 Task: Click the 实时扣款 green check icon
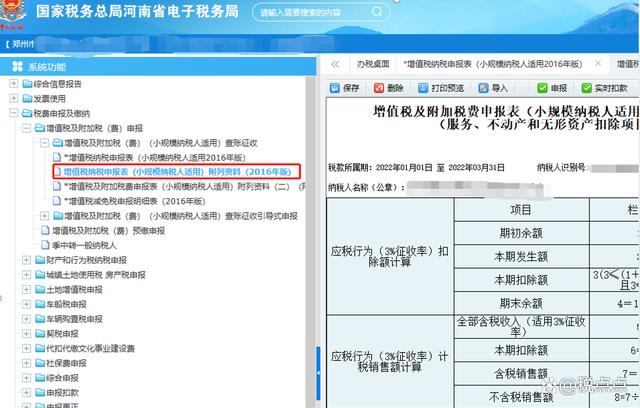[x=587, y=88]
